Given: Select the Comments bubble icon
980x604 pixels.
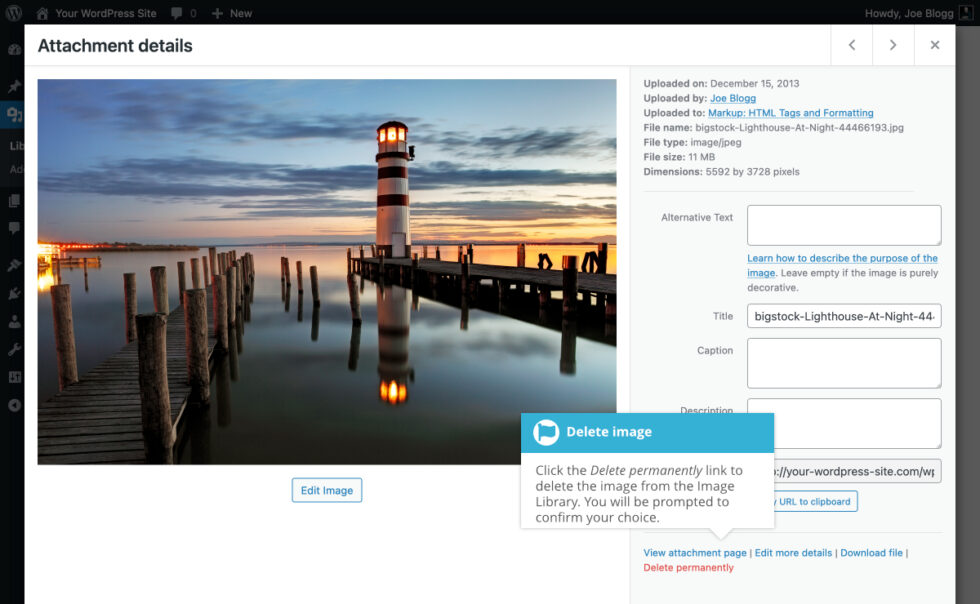Looking at the screenshot, I should 13,229.
